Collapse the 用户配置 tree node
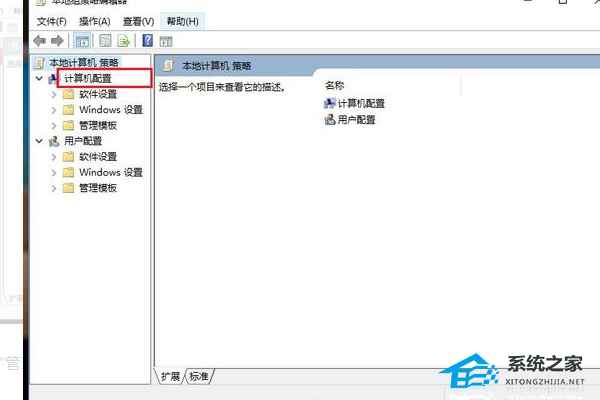600x400 pixels. coord(39,141)
